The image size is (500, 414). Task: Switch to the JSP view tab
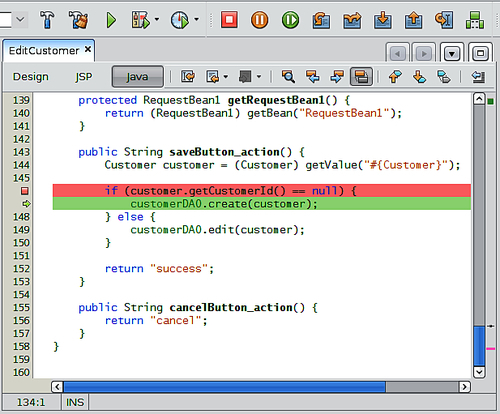(x=83, y=77)
